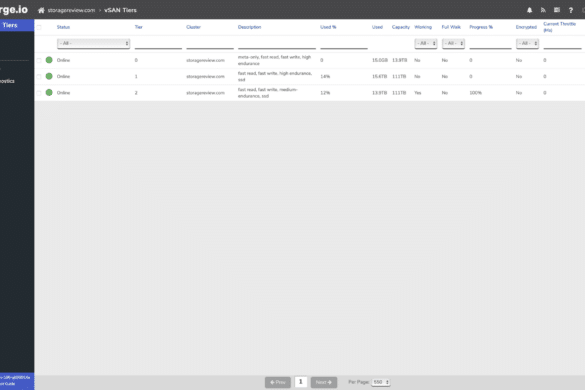Open the Status filter dropdown

(93, 43)
